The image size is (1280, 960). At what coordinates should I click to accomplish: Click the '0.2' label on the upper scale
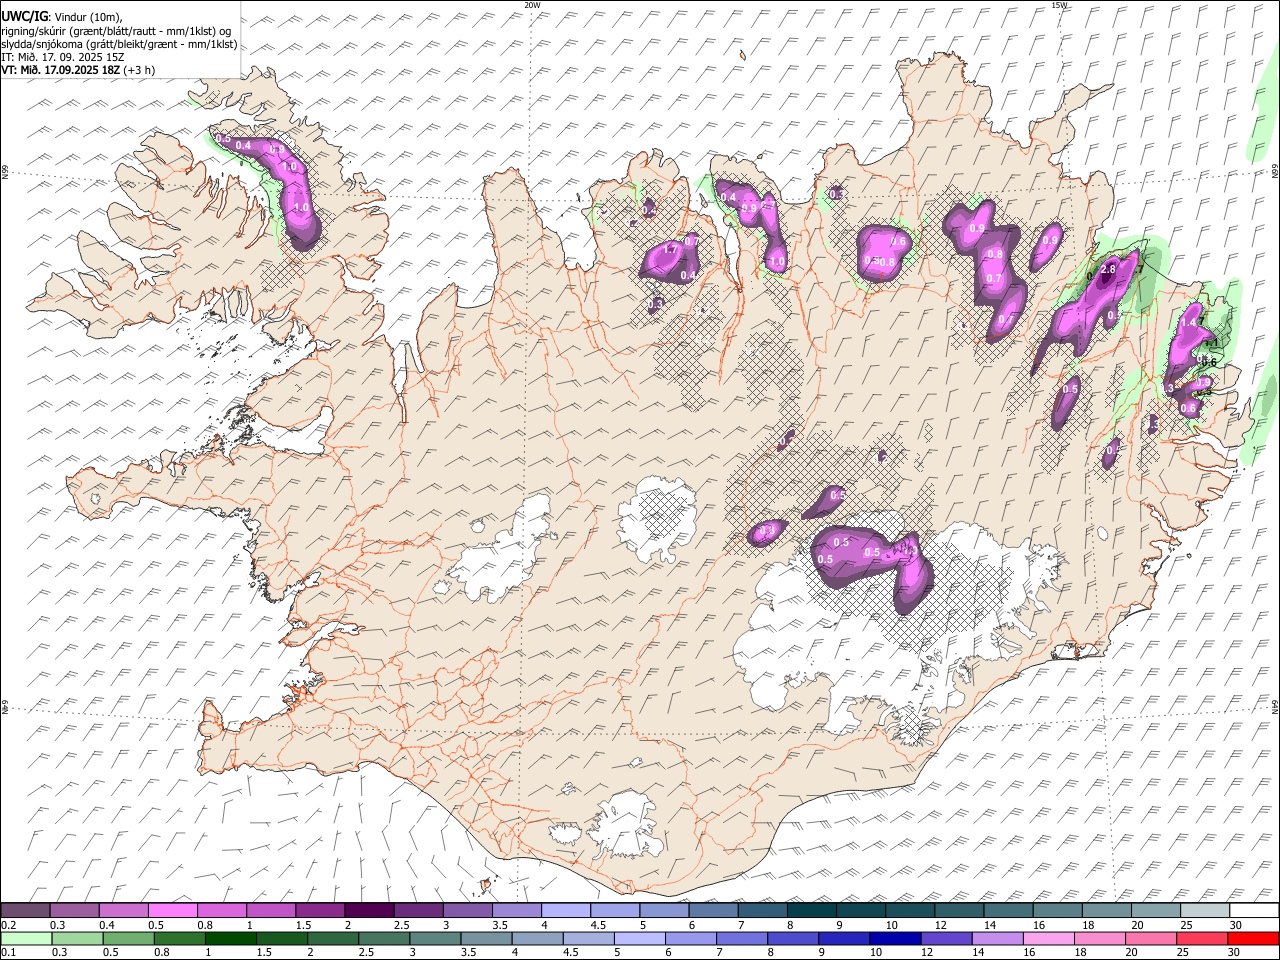[x=8, y=925]
